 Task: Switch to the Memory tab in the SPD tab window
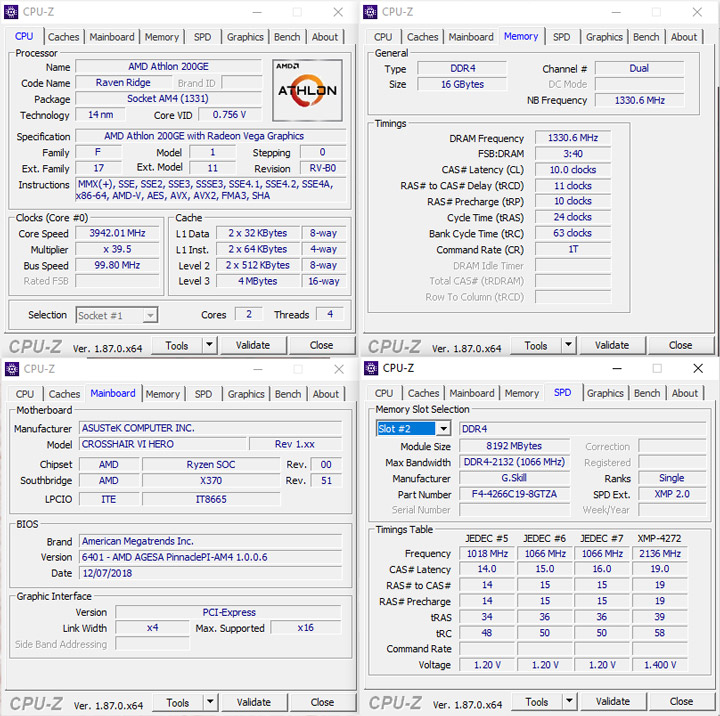click(x=522, y=393)
